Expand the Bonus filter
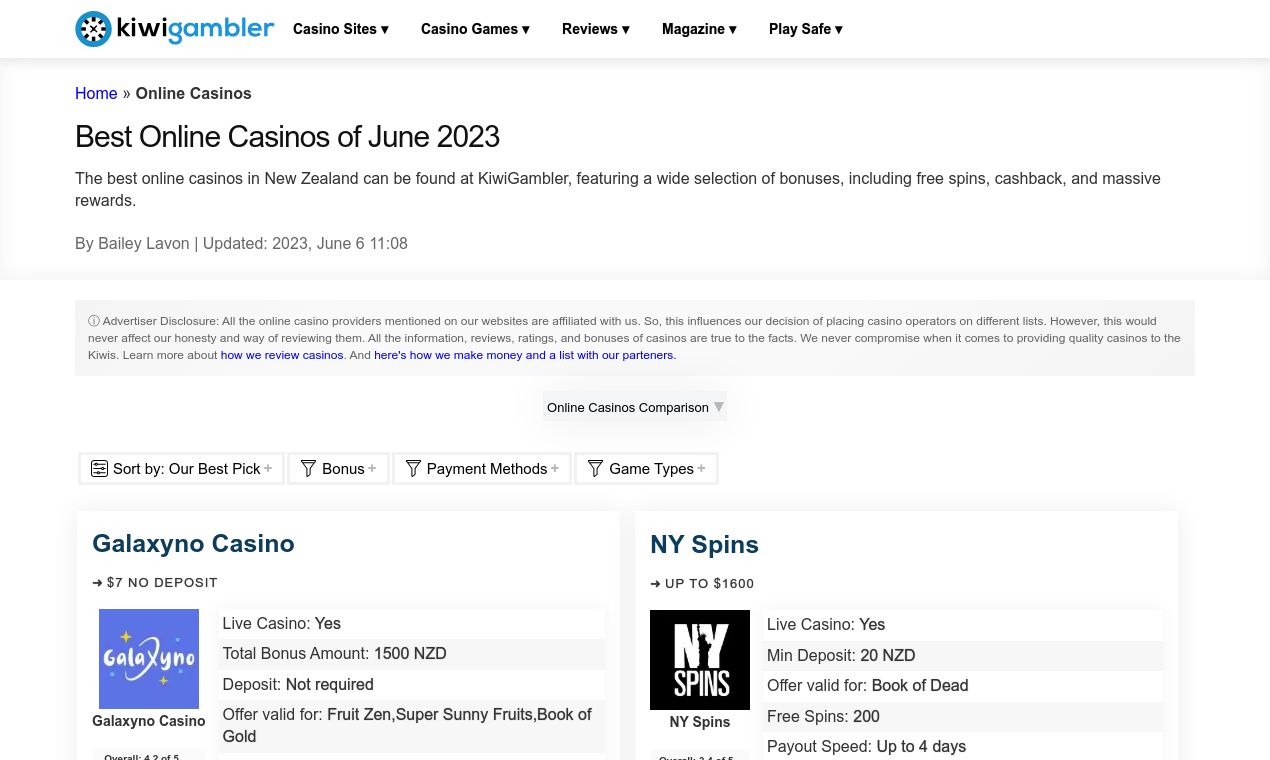The image size is (1270, 760). coord(339,468)
